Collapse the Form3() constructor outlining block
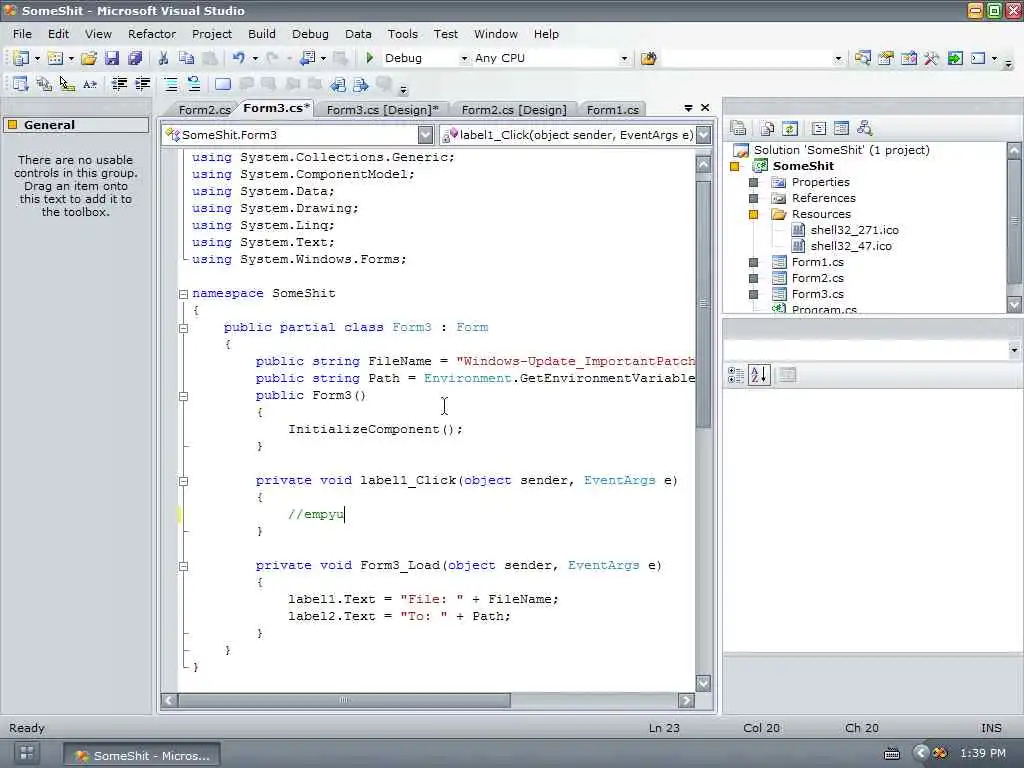 click(184, 396)
